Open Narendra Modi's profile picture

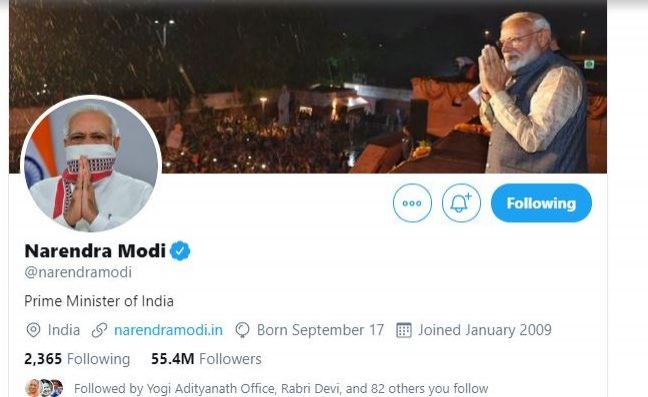coord(91,164)
